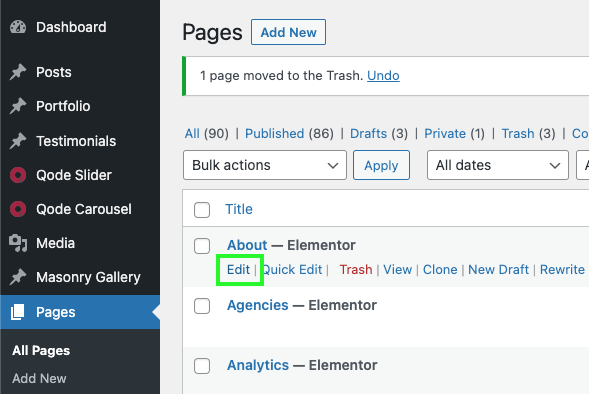Viewport: 589px width, 394px height.
Task: Sort pages by Title column header
Action: 239,209
